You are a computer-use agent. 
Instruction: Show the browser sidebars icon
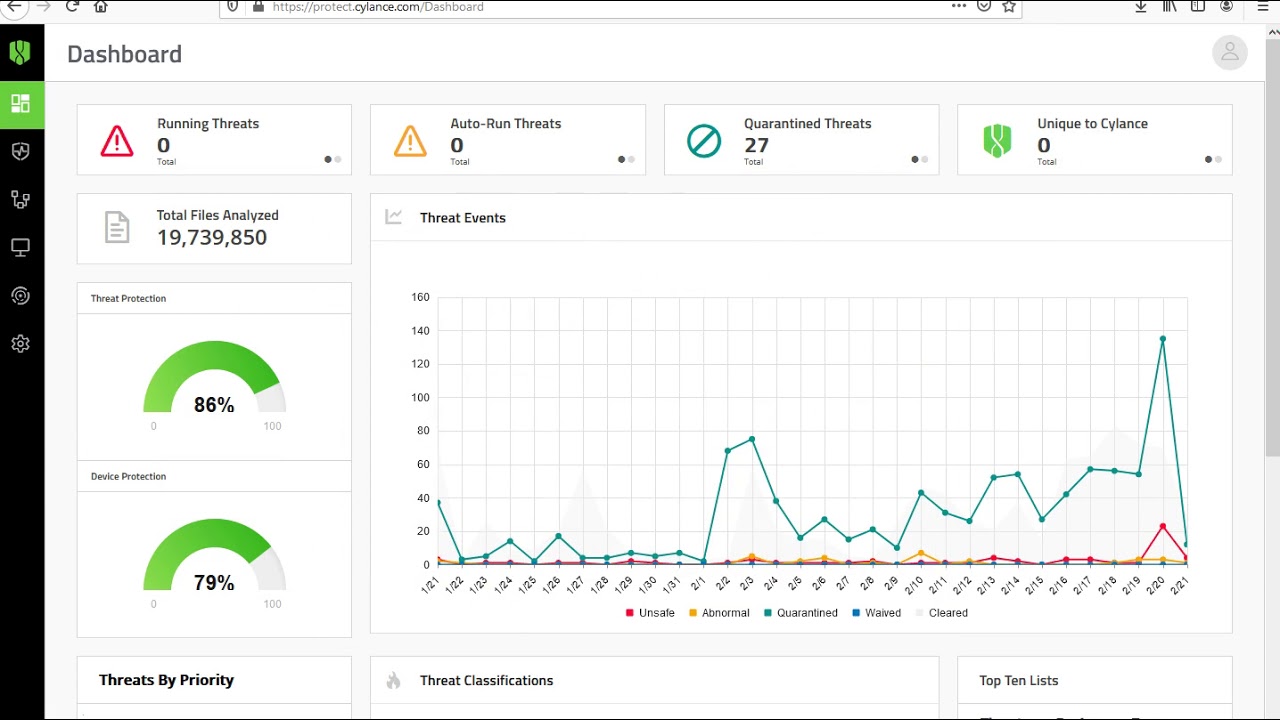(x=1197, y=6)
